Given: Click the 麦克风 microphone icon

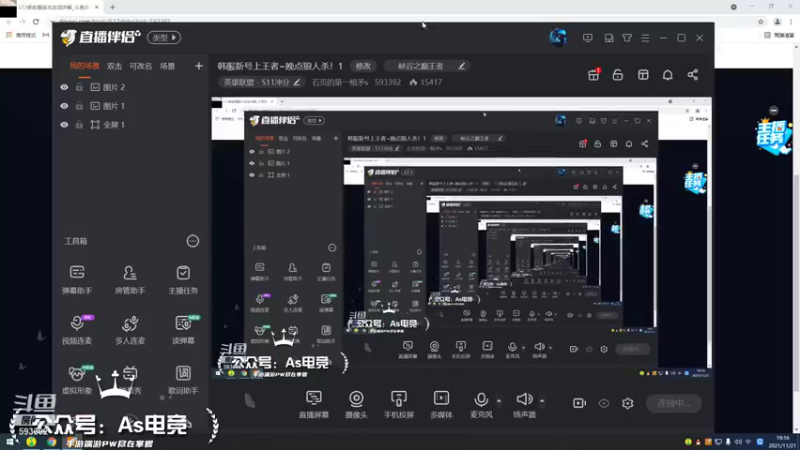Looking at the screenshot, I should (481, 400).
